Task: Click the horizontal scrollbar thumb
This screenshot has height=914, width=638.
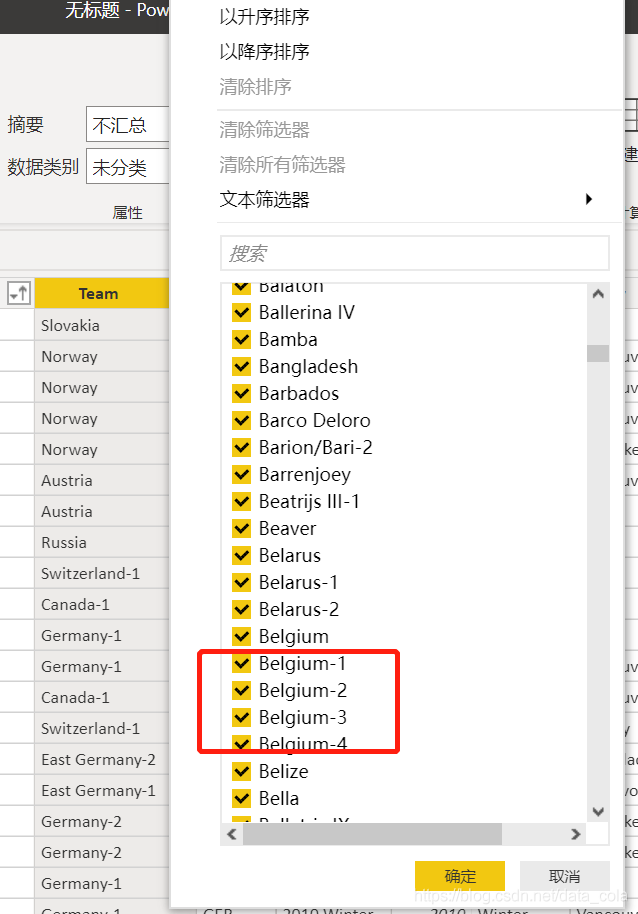Action: pyautogui.click(x=372, y=834)
